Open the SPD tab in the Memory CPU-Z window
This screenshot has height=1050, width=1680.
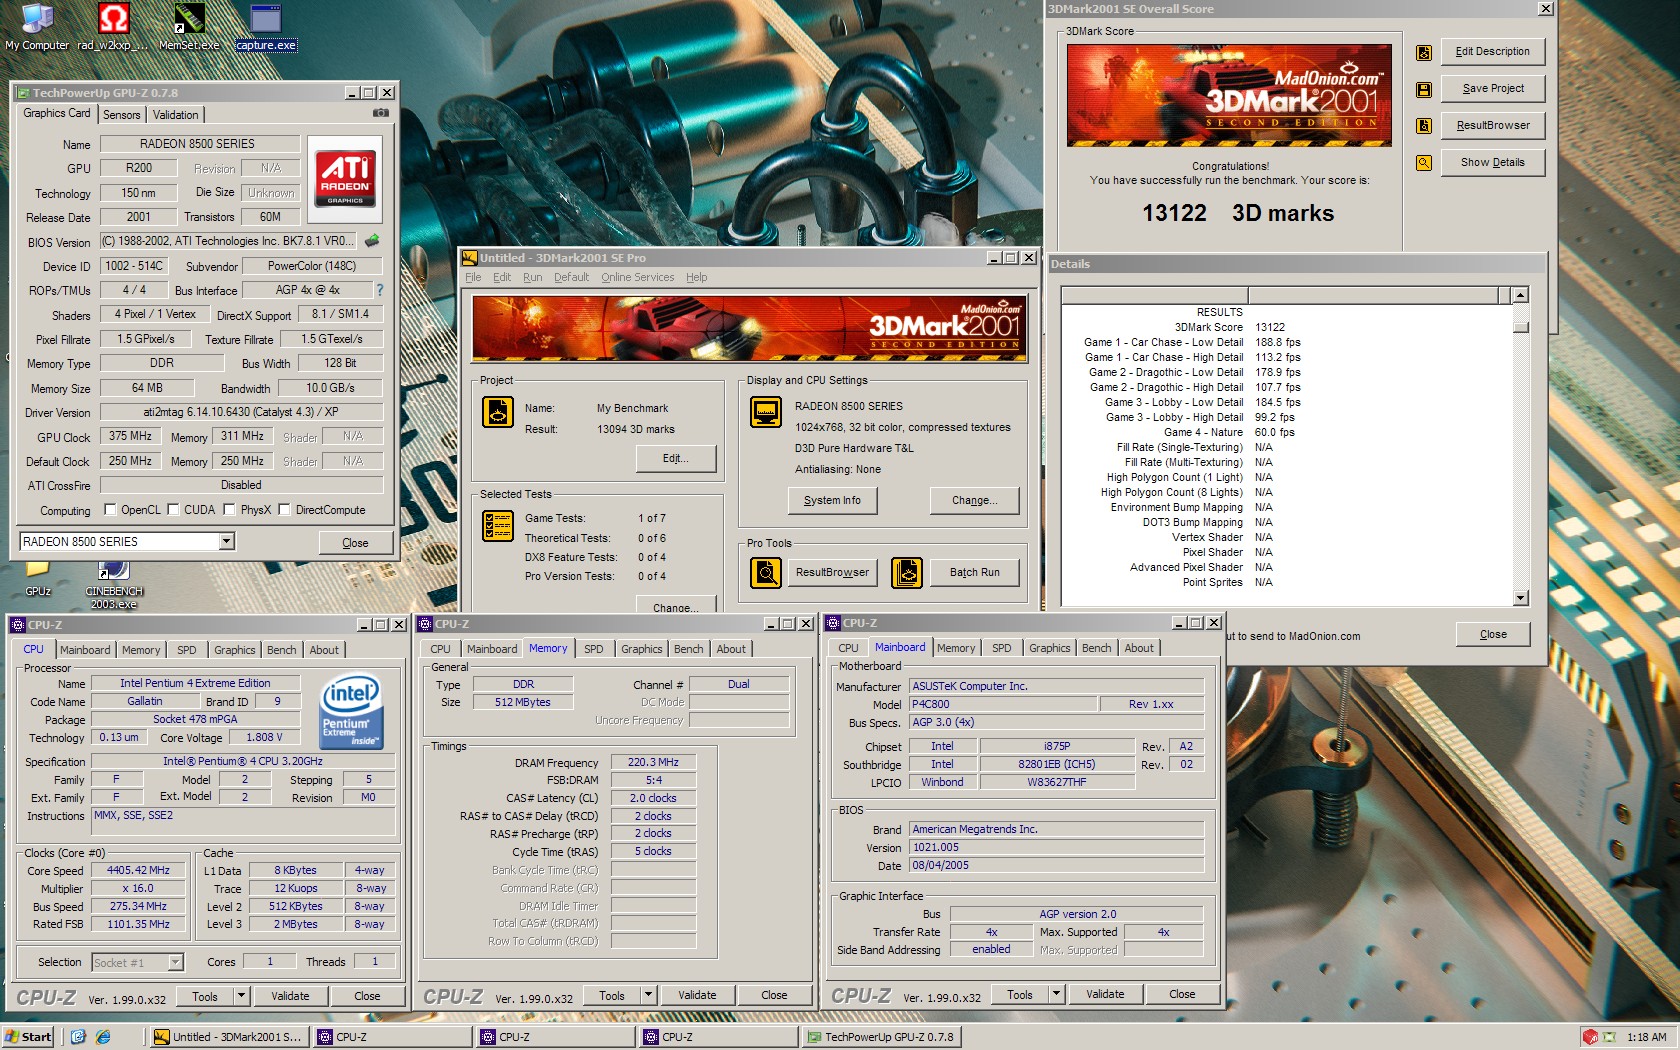tap(594, 649)
